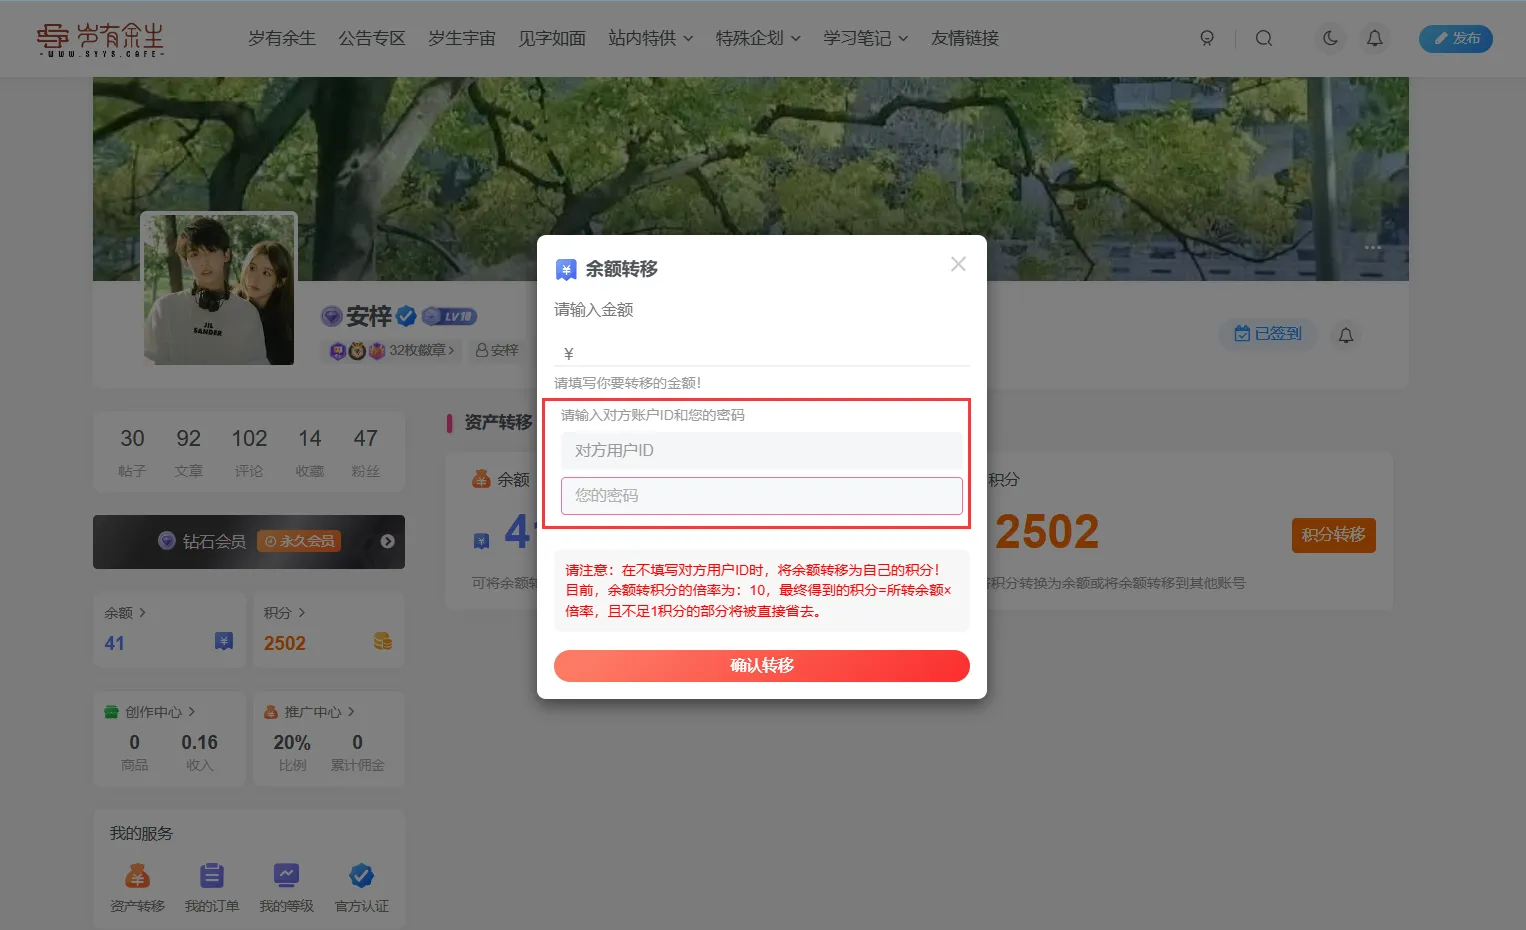
Task: Click the 积分转移 orange button
Action: [x=1333, y=535]
